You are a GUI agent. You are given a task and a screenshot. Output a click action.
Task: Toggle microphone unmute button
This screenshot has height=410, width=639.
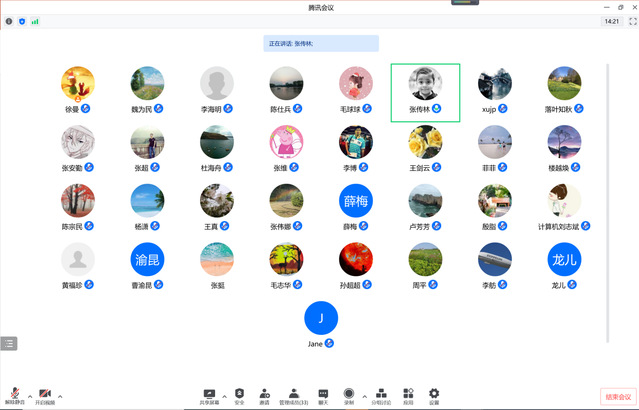tap(14, 395)
